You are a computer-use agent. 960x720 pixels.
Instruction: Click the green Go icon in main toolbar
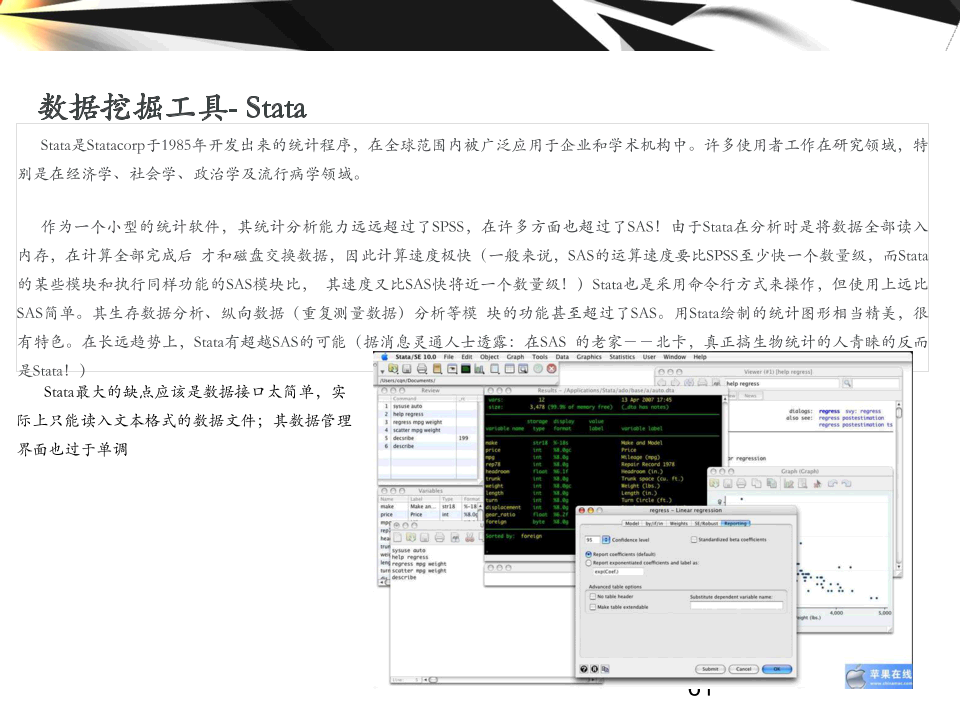pos(538,369)
